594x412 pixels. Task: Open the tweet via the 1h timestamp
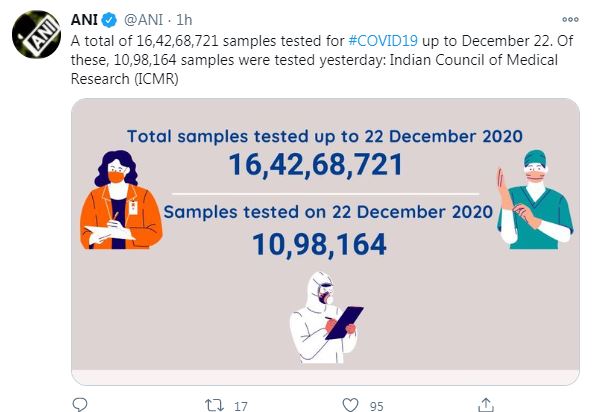[x=184, y=20]
